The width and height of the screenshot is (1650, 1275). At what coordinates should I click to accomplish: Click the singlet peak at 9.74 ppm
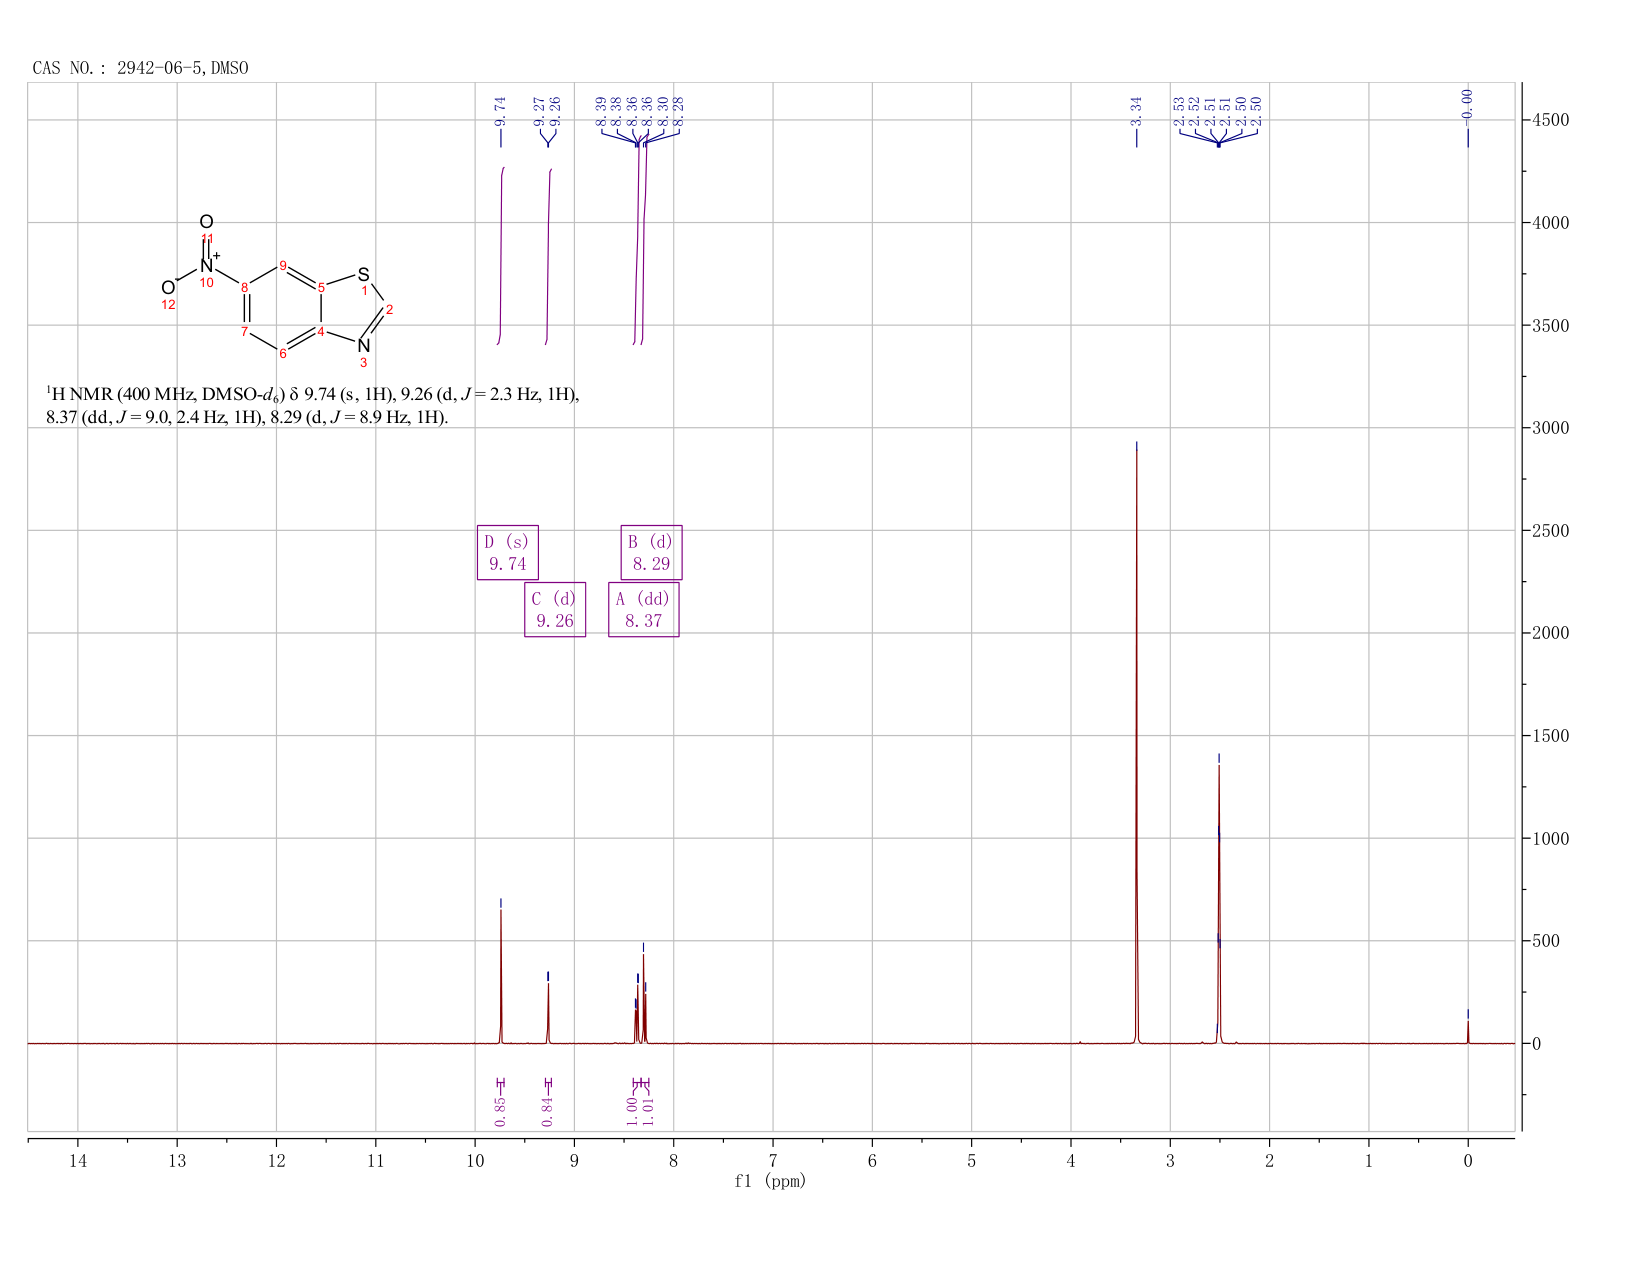(x=501, y=975)
